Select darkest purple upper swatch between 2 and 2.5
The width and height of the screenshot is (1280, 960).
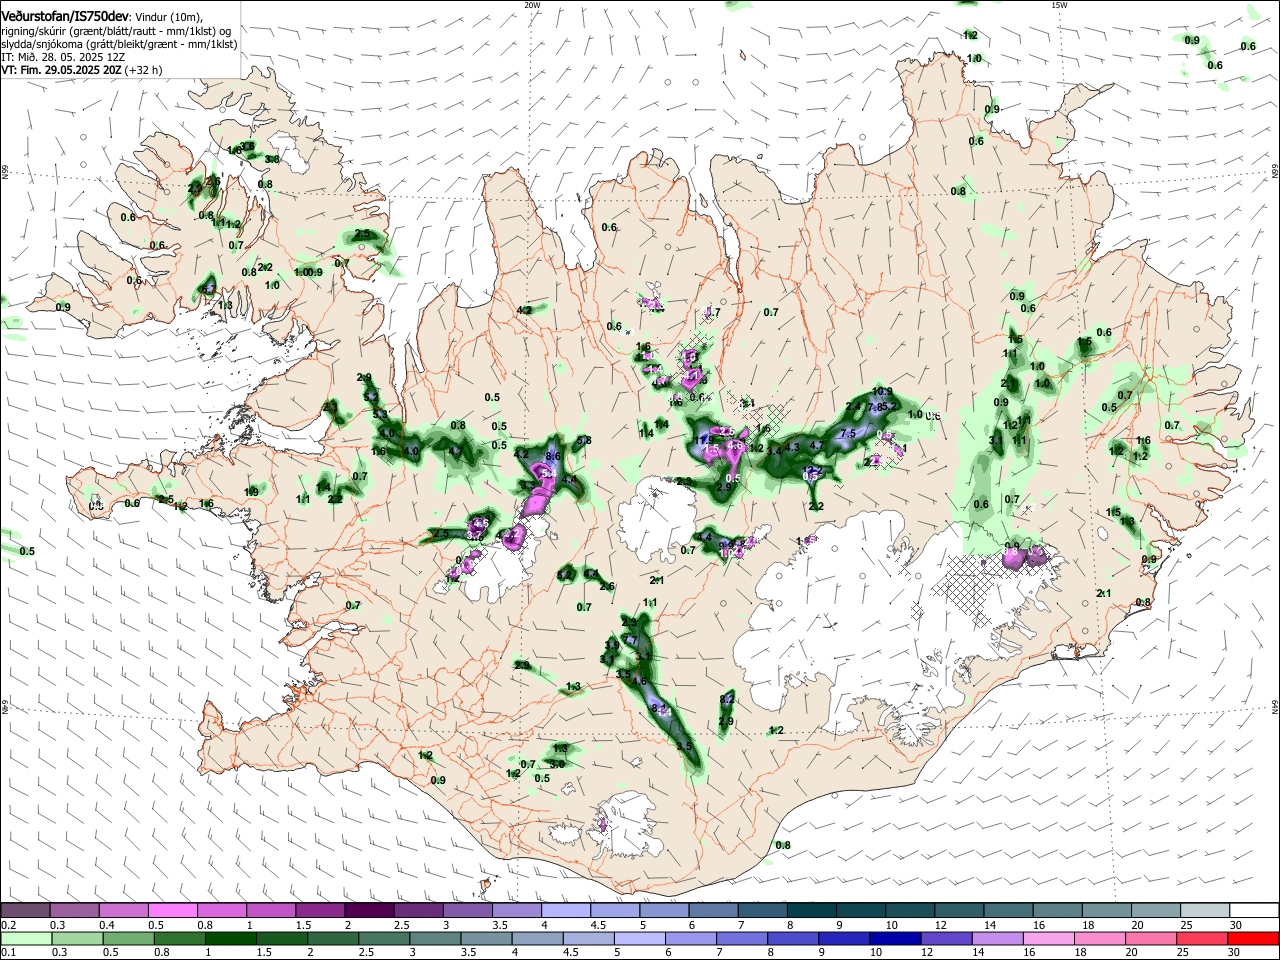point(368,911)
